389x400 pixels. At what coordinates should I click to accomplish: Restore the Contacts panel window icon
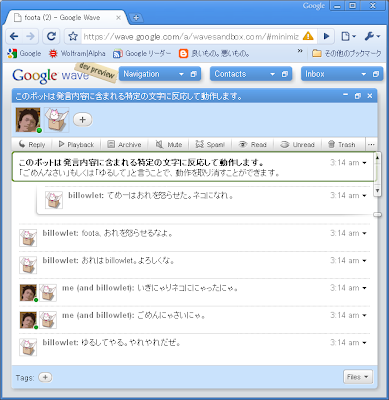click(285, 74)
